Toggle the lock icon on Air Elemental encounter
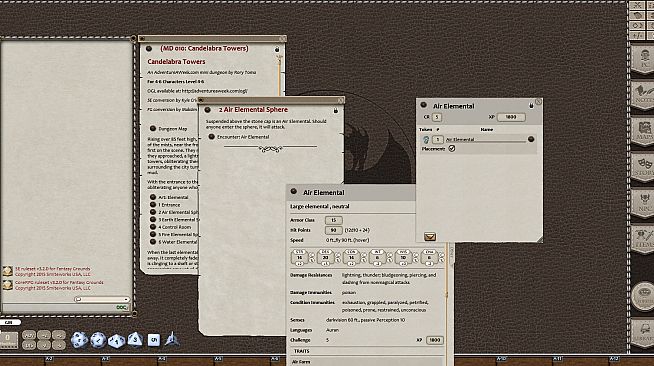 531,106
